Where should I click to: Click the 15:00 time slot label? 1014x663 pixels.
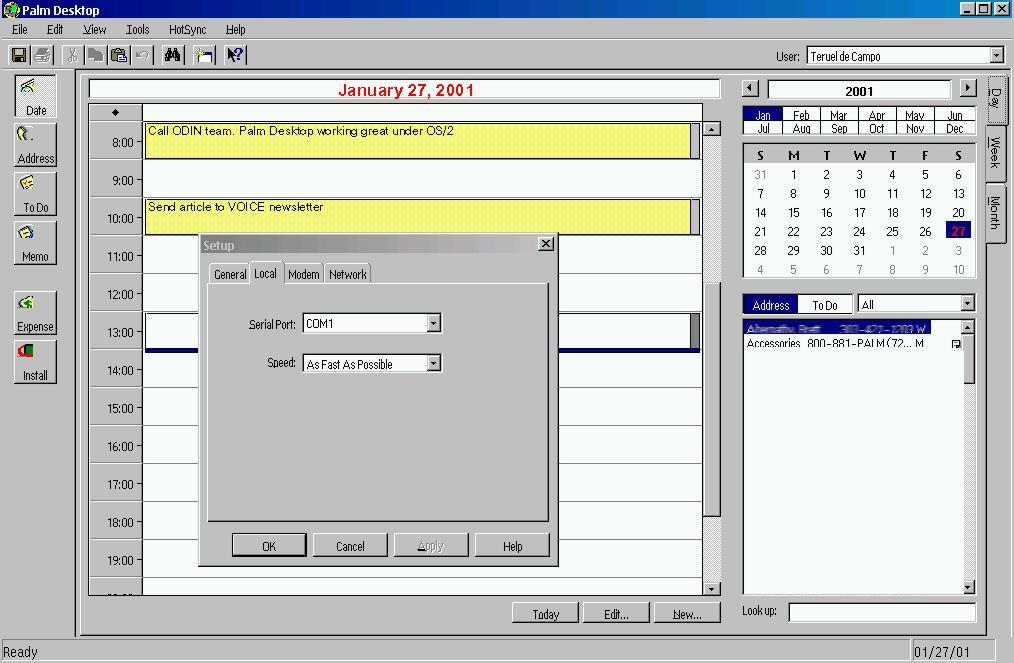[x=120, y=408]
